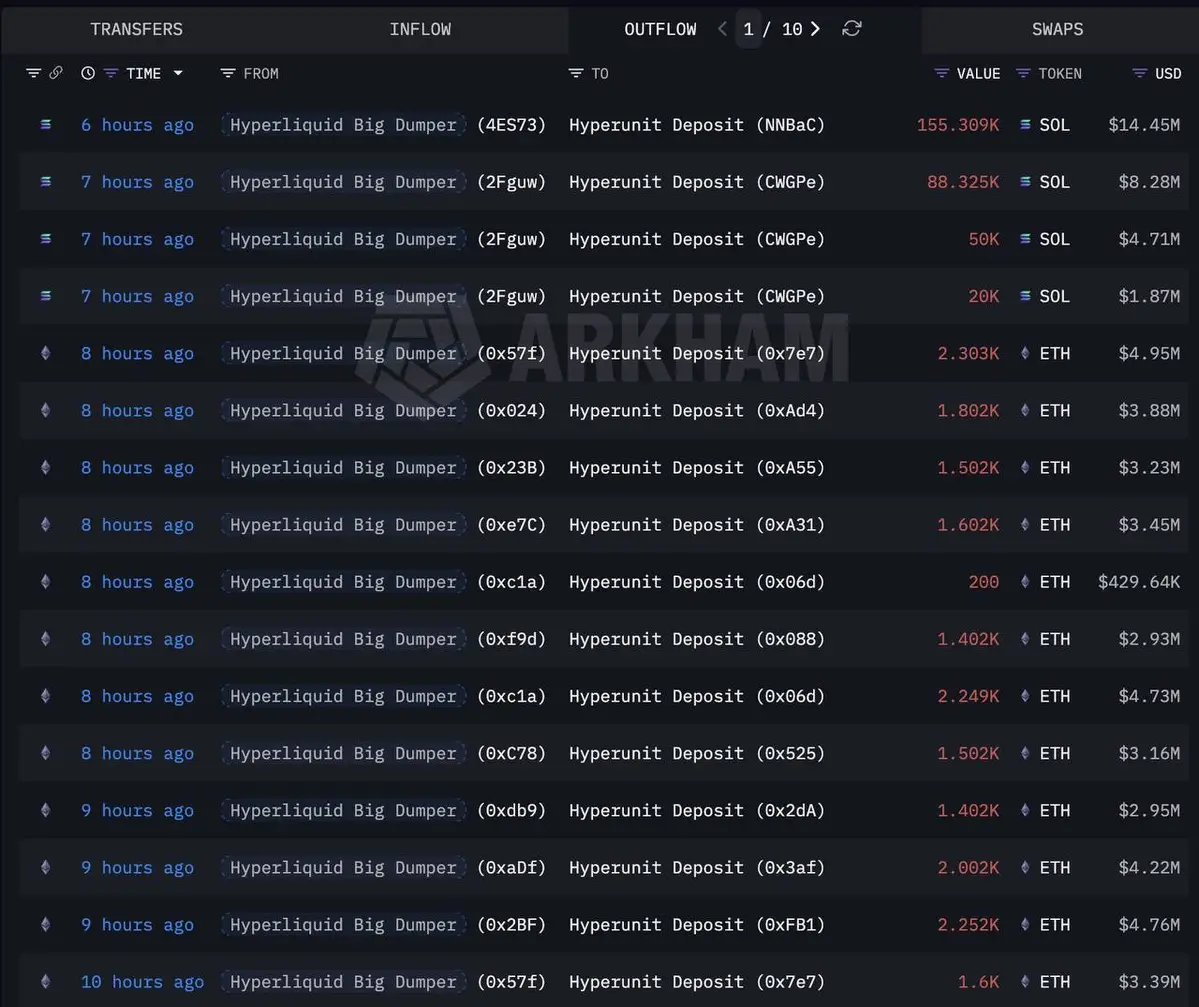The width and height of the screenshot is (1199, 1007).
Task: Click the refresh icon beside page counter
Action: pos(852,29)
